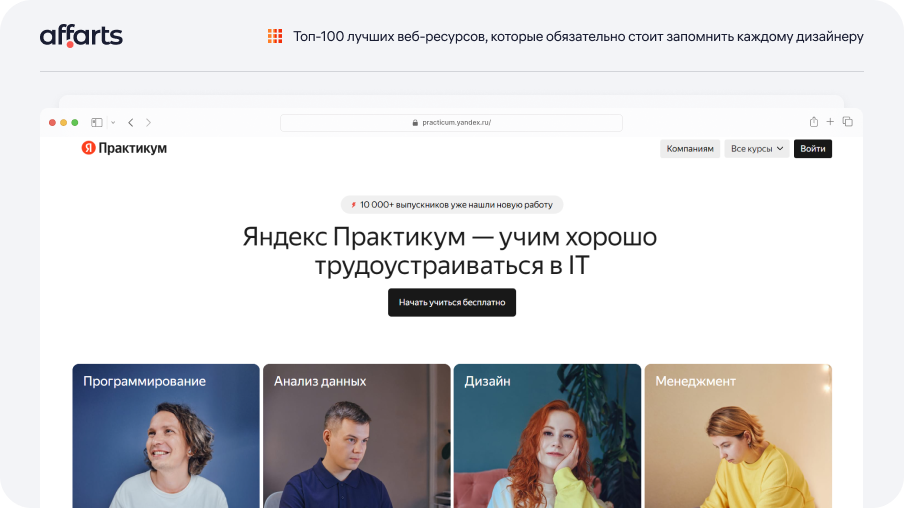Open the Анализ данных course card

[x=357, y=436]
